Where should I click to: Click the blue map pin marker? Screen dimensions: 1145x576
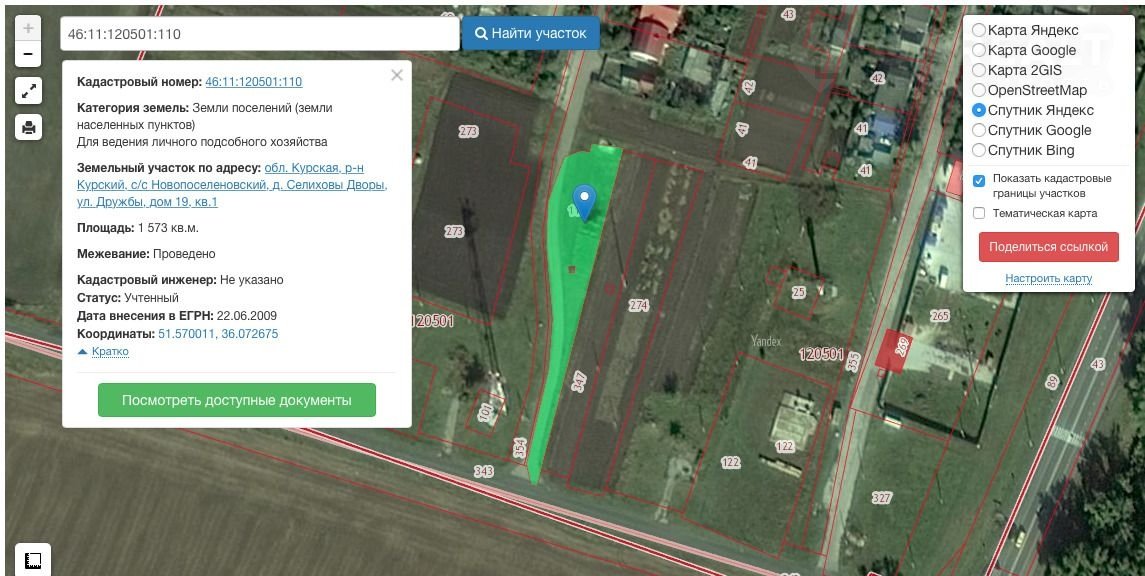(x=583, y=201)
